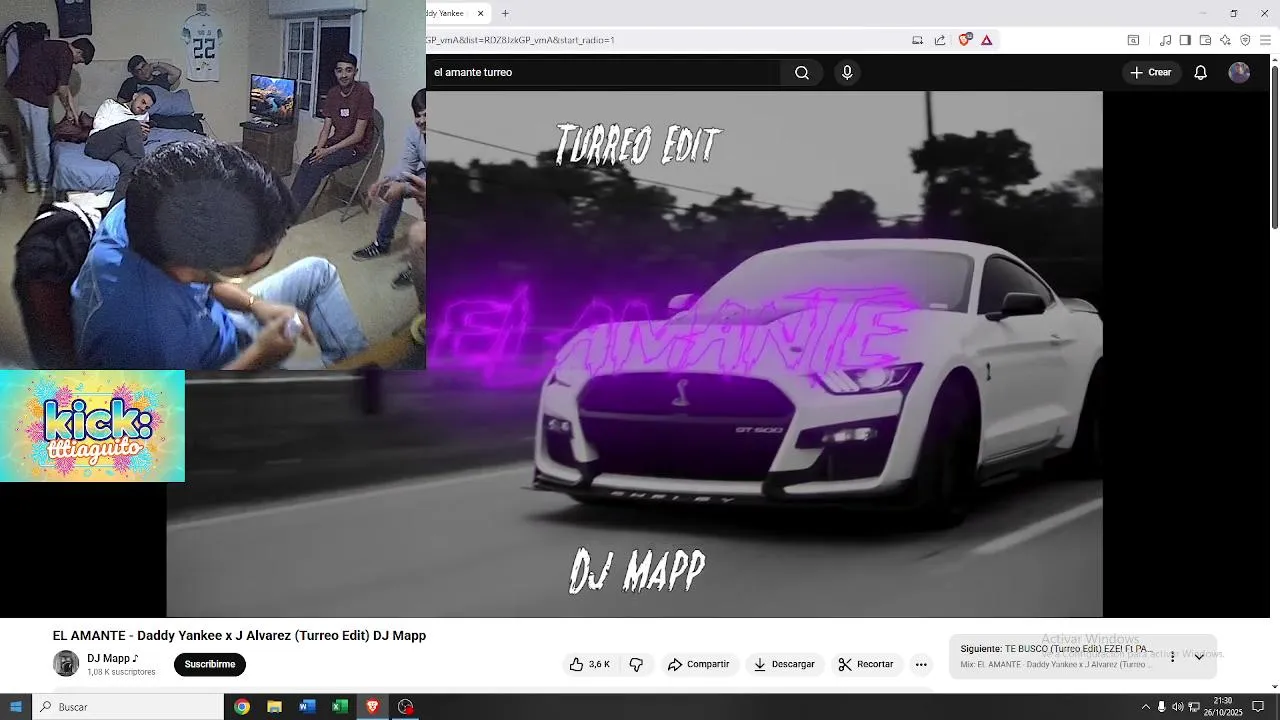Click the YouTube video player area
Screen dimensions: 1280x720
pos(634,354)
